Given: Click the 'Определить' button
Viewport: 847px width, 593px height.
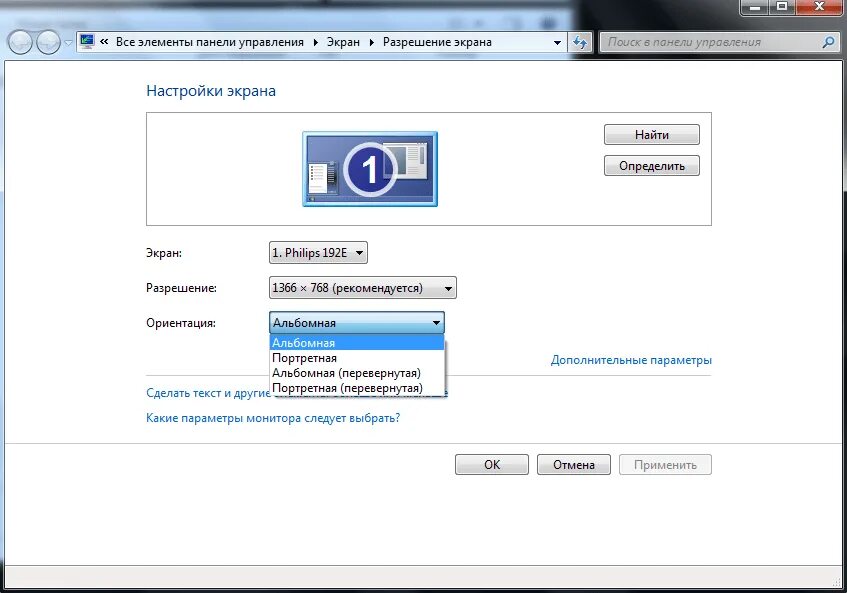Looking at the screenshot, I should 651,166.
